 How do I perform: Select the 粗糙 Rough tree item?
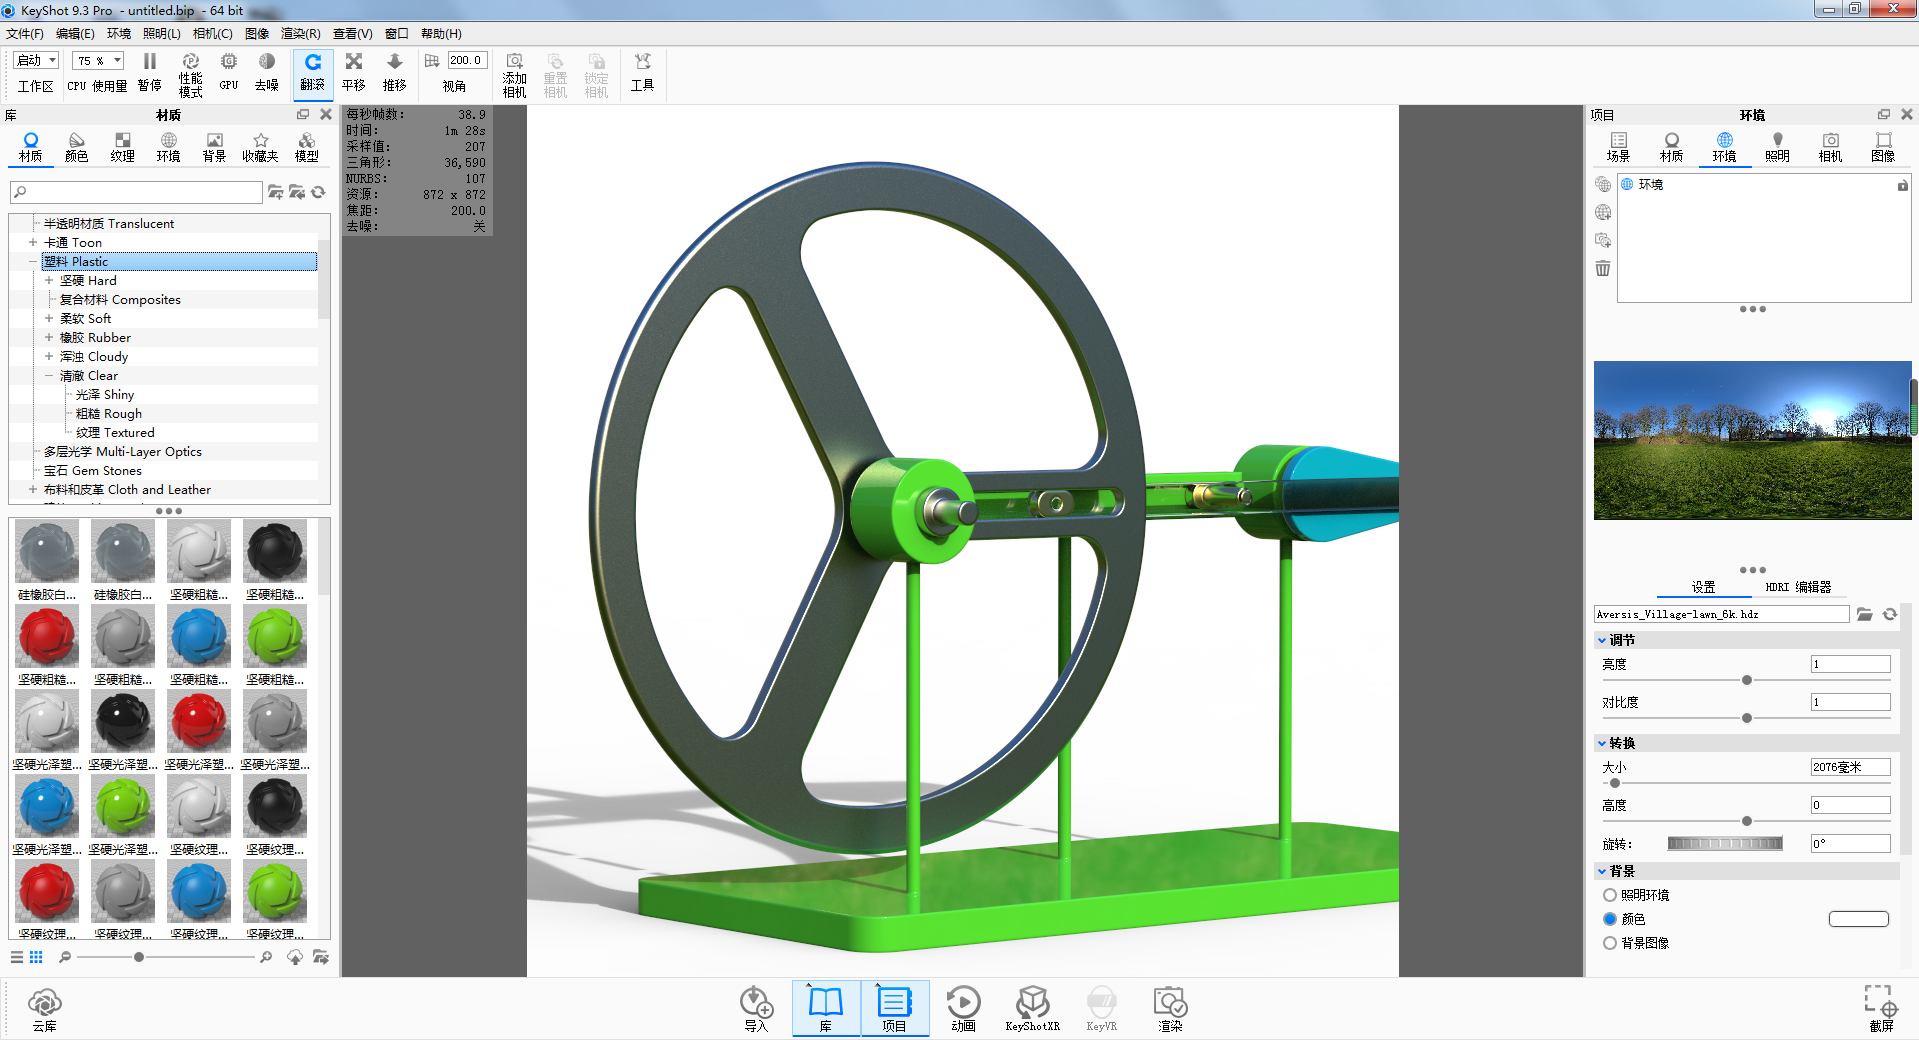pyautogui.click(x=109, y=413)
